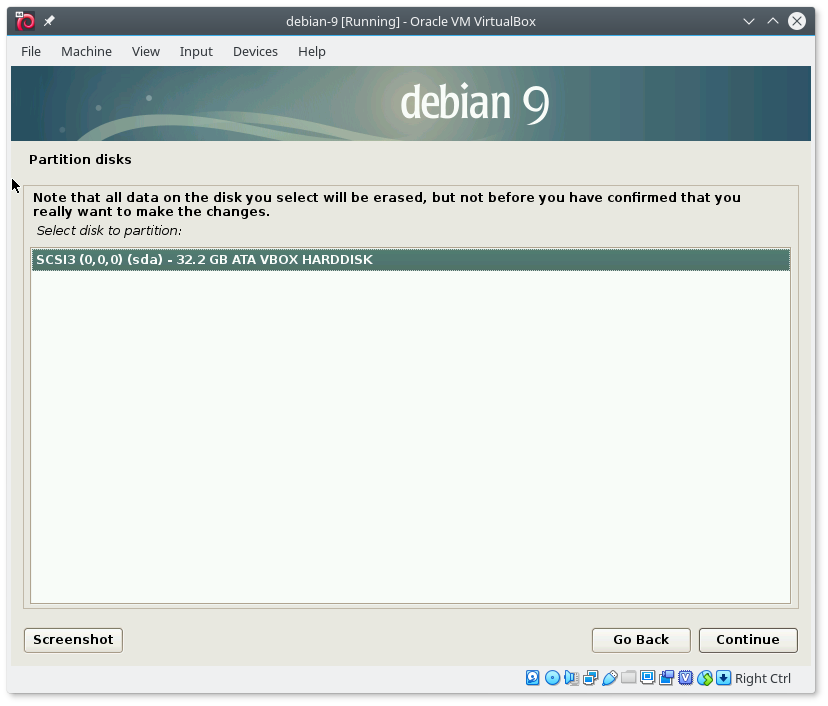Open the Devices menu
Viewport: 828px width, 706px height.
coord(255,51)
